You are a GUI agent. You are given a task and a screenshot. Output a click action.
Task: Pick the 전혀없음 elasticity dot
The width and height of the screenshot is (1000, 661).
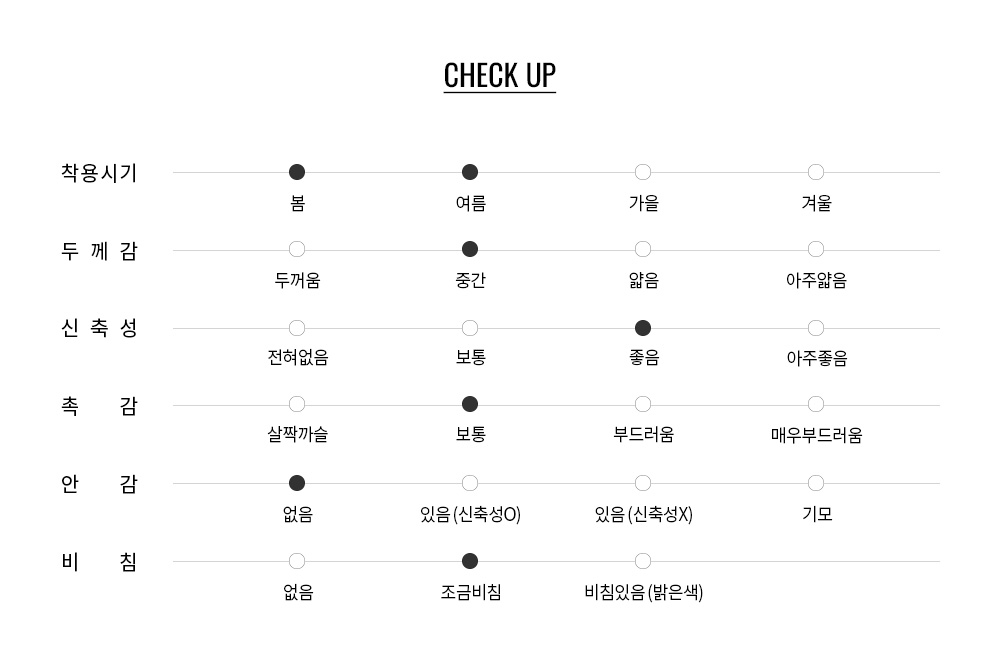click(x=297, y=329)
